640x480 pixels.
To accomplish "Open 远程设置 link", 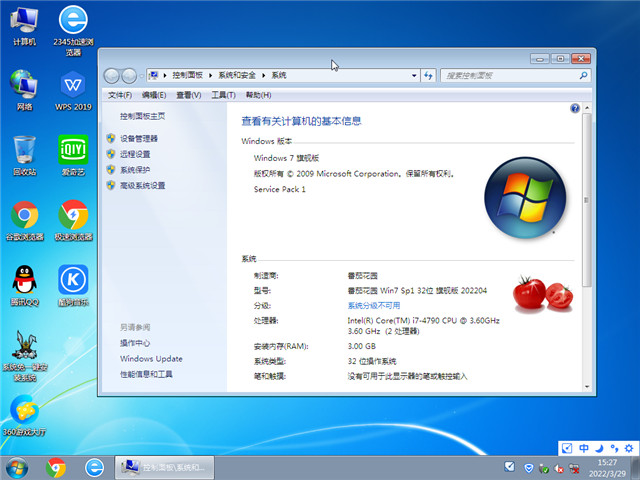I will tap(135, 154).
